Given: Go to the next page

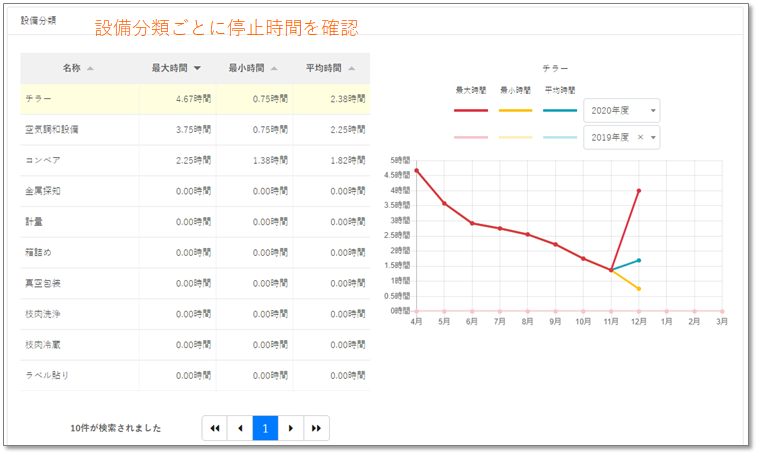Looking at the screenshot, I should (x=290, y=428).
